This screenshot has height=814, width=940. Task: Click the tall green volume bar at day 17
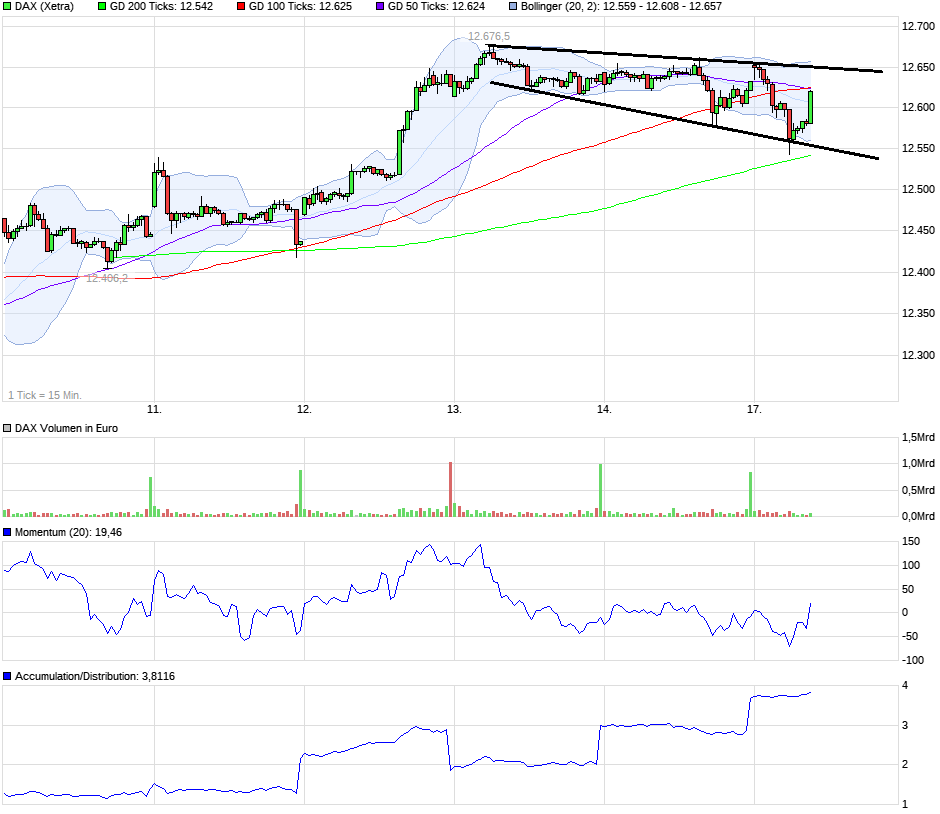point(751,495)
